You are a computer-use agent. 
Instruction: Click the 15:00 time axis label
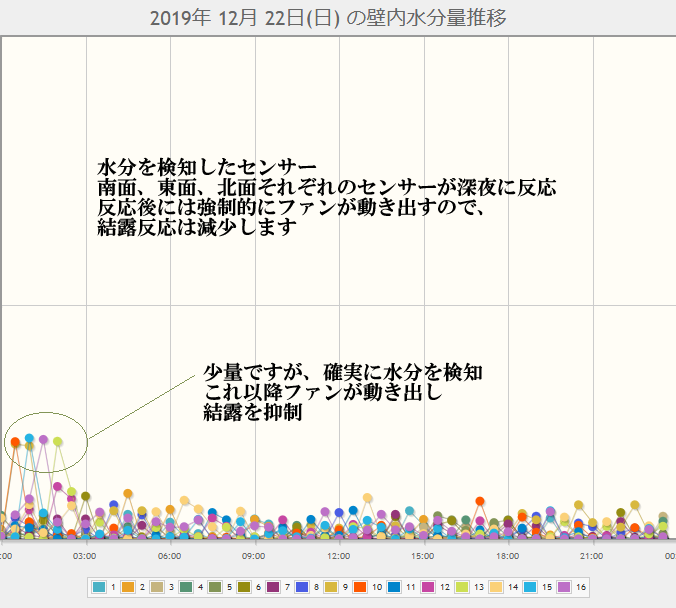(x=422, y=556)
